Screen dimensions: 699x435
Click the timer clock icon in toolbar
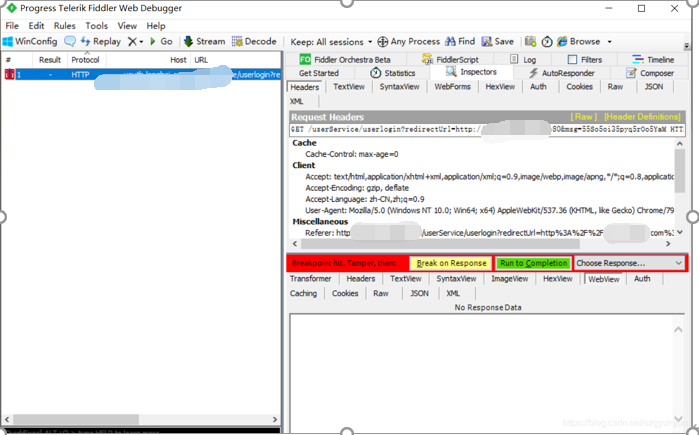[547, 42]
